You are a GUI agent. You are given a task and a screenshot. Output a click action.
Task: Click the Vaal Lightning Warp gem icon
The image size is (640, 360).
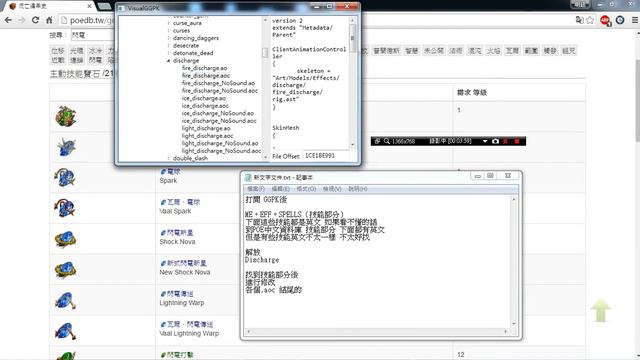coord(65,331)
